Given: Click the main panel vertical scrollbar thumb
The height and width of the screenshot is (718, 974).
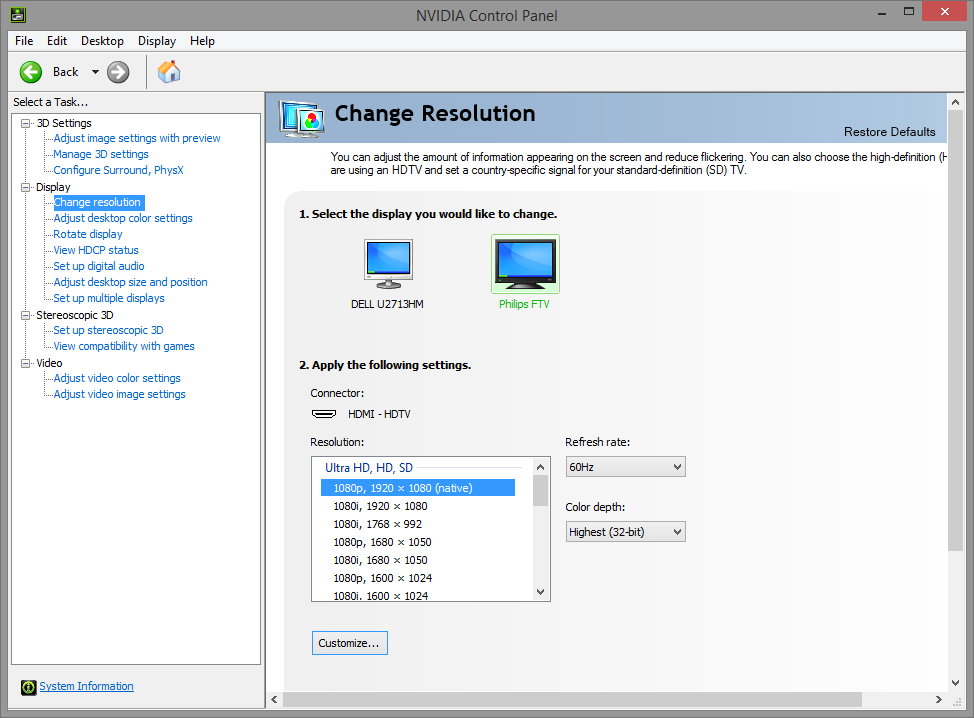Looking at the screenshot, I should pos(955,330).
